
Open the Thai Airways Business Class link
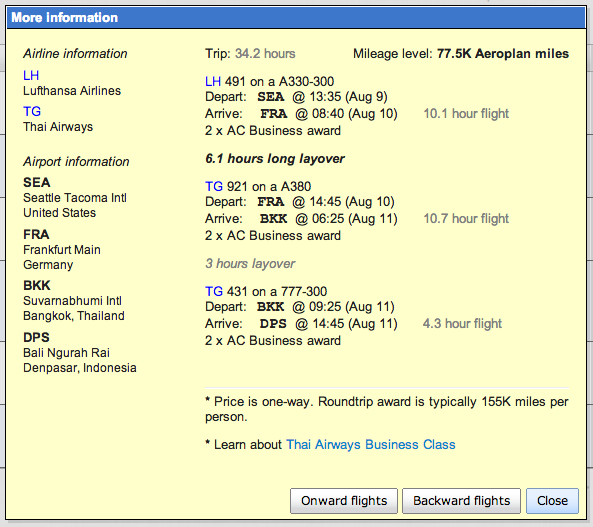[371, 445]
